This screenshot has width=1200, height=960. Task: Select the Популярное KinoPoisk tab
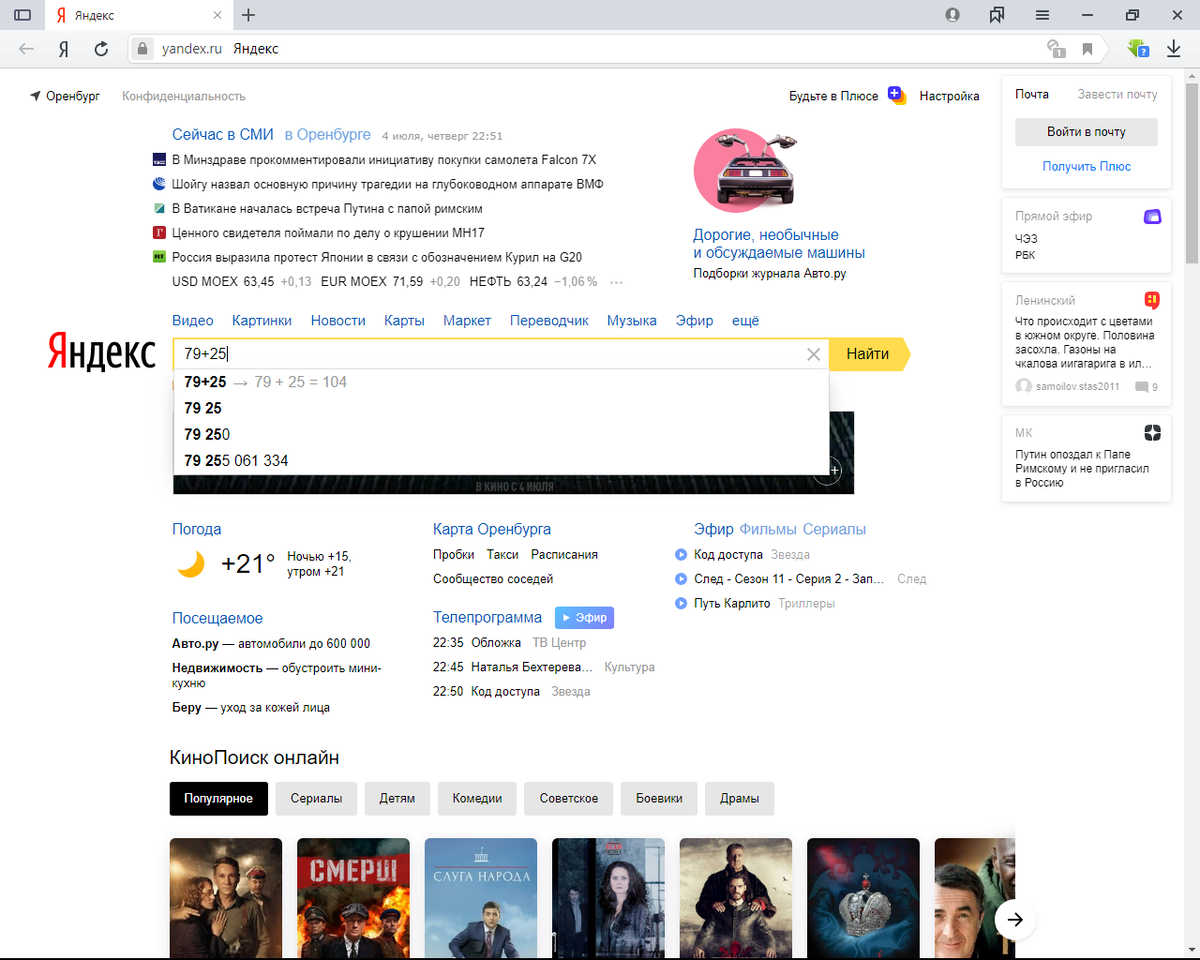coord(219,798)
